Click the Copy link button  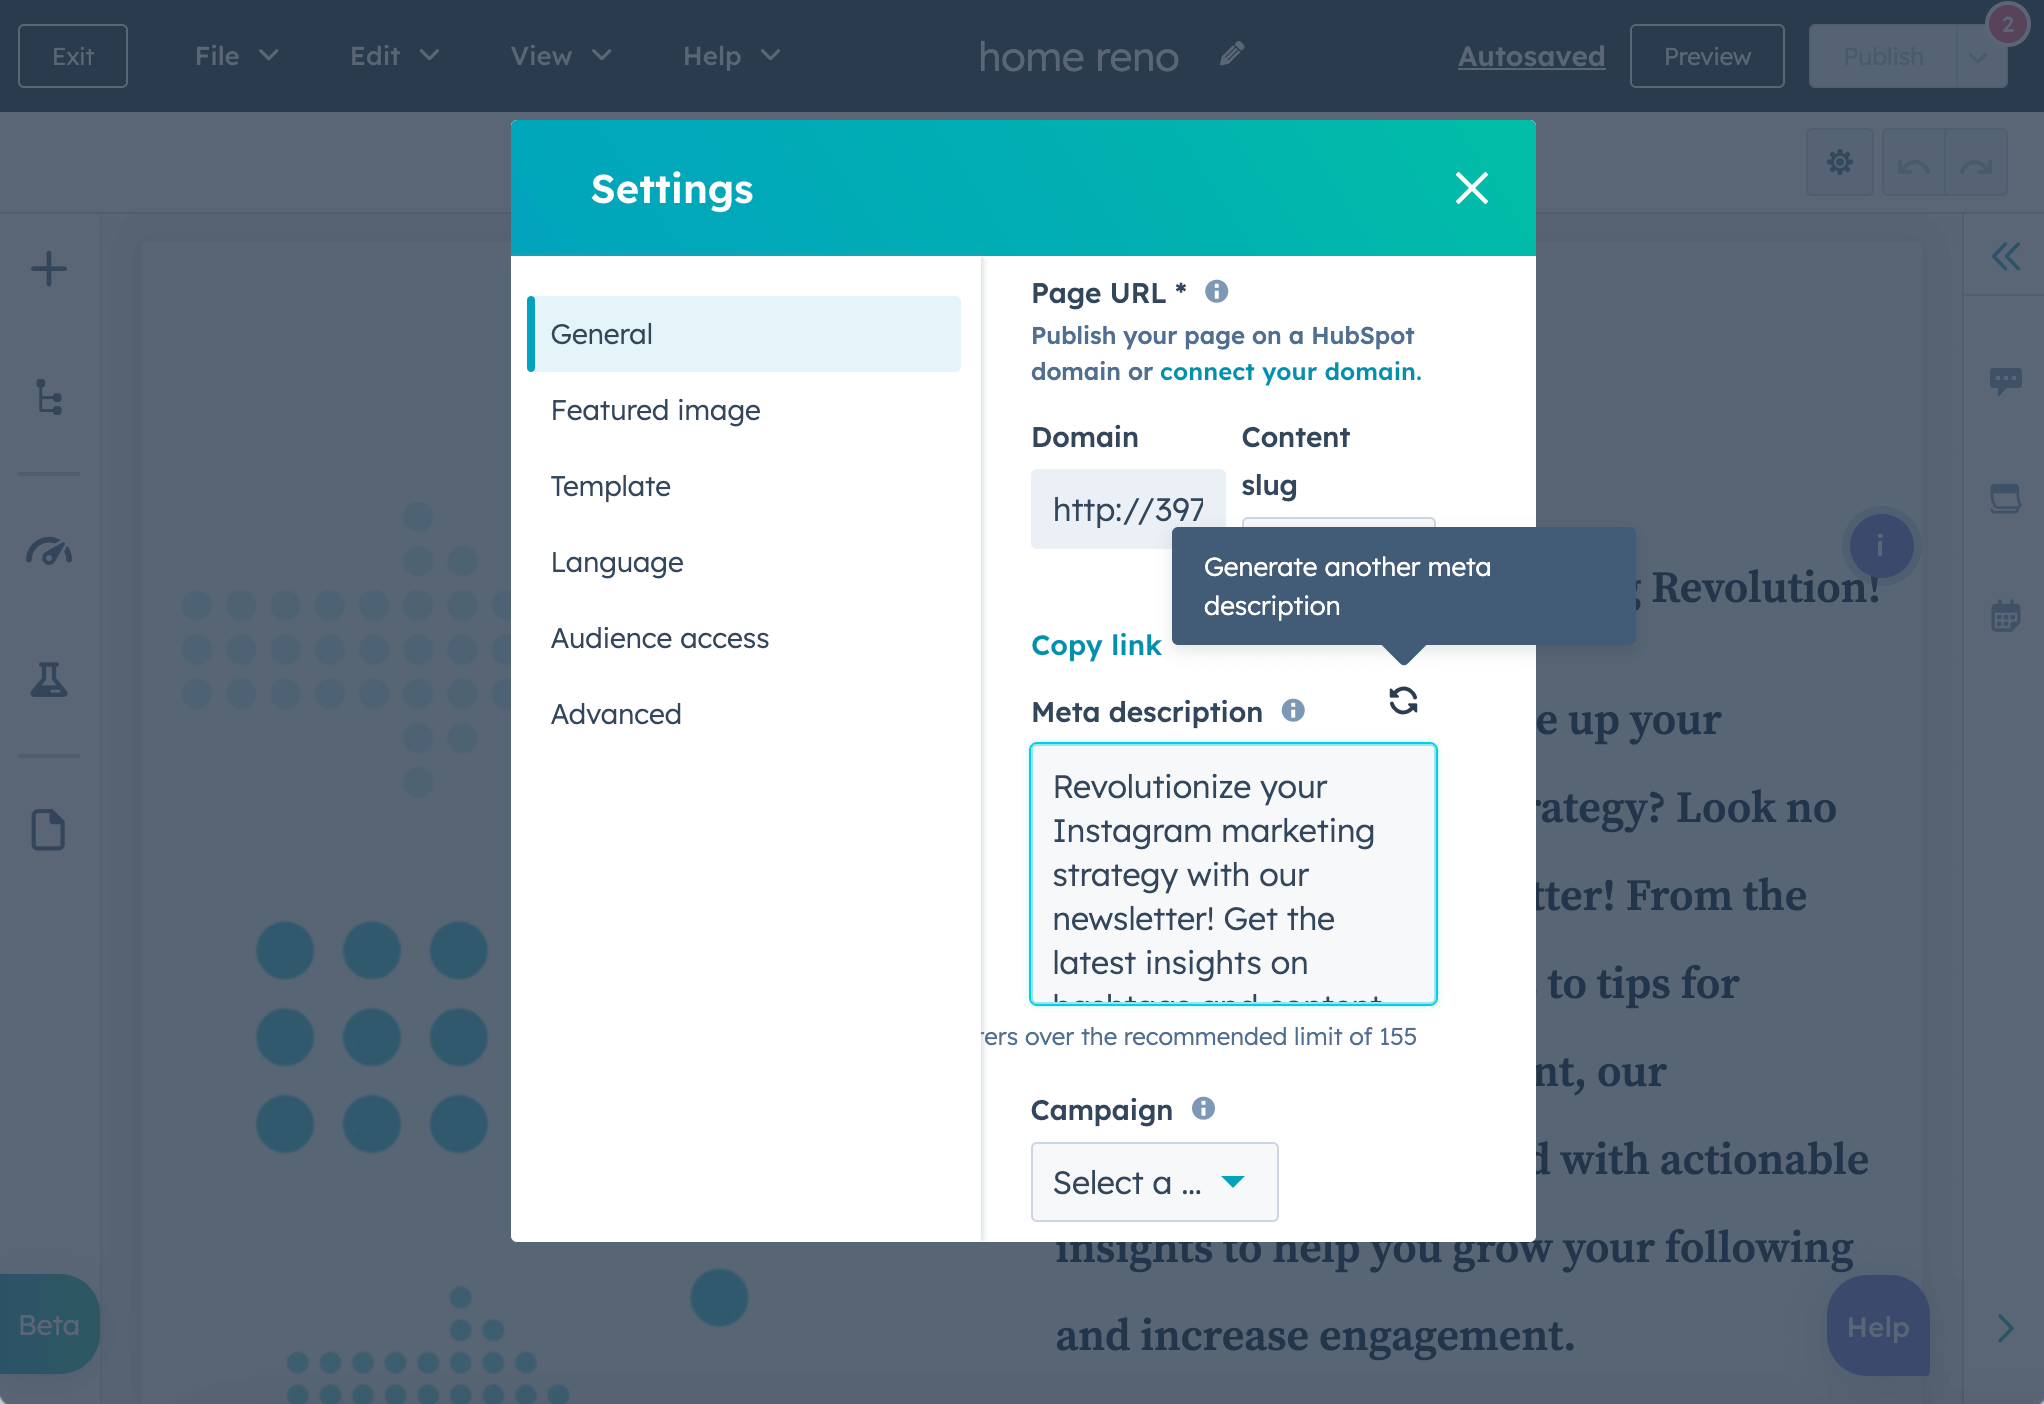click(x=1097, y=646)
